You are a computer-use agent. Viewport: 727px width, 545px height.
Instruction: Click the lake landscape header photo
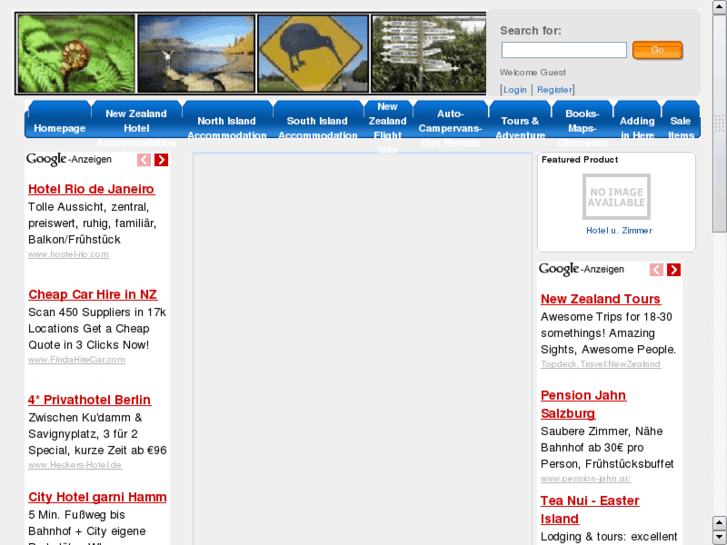tap(196, 53)
